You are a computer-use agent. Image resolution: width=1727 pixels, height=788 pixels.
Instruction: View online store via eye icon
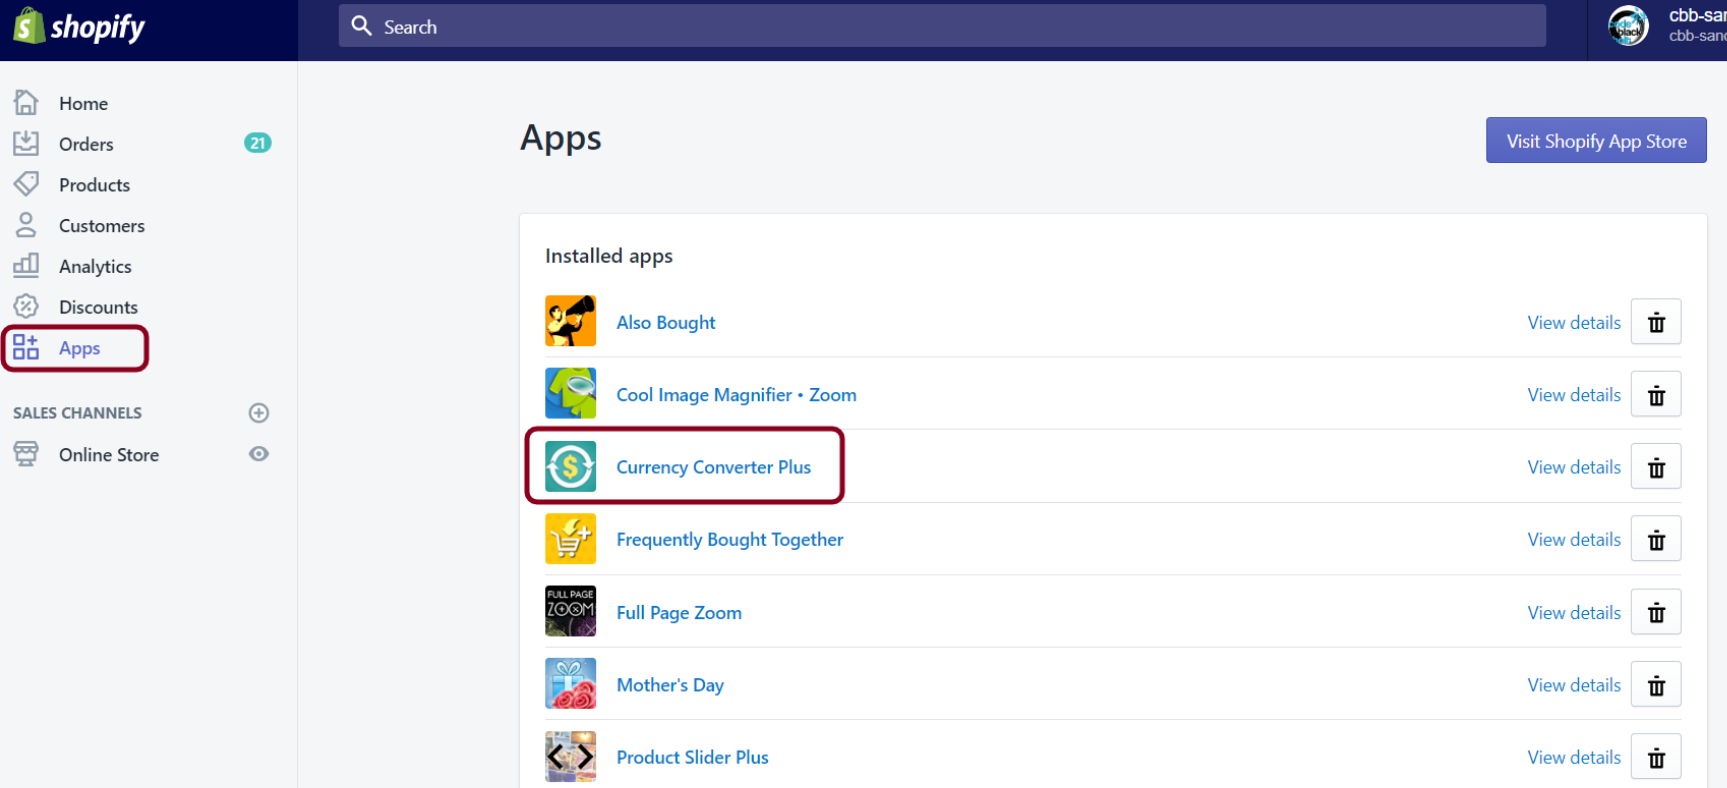pos(259,454)
